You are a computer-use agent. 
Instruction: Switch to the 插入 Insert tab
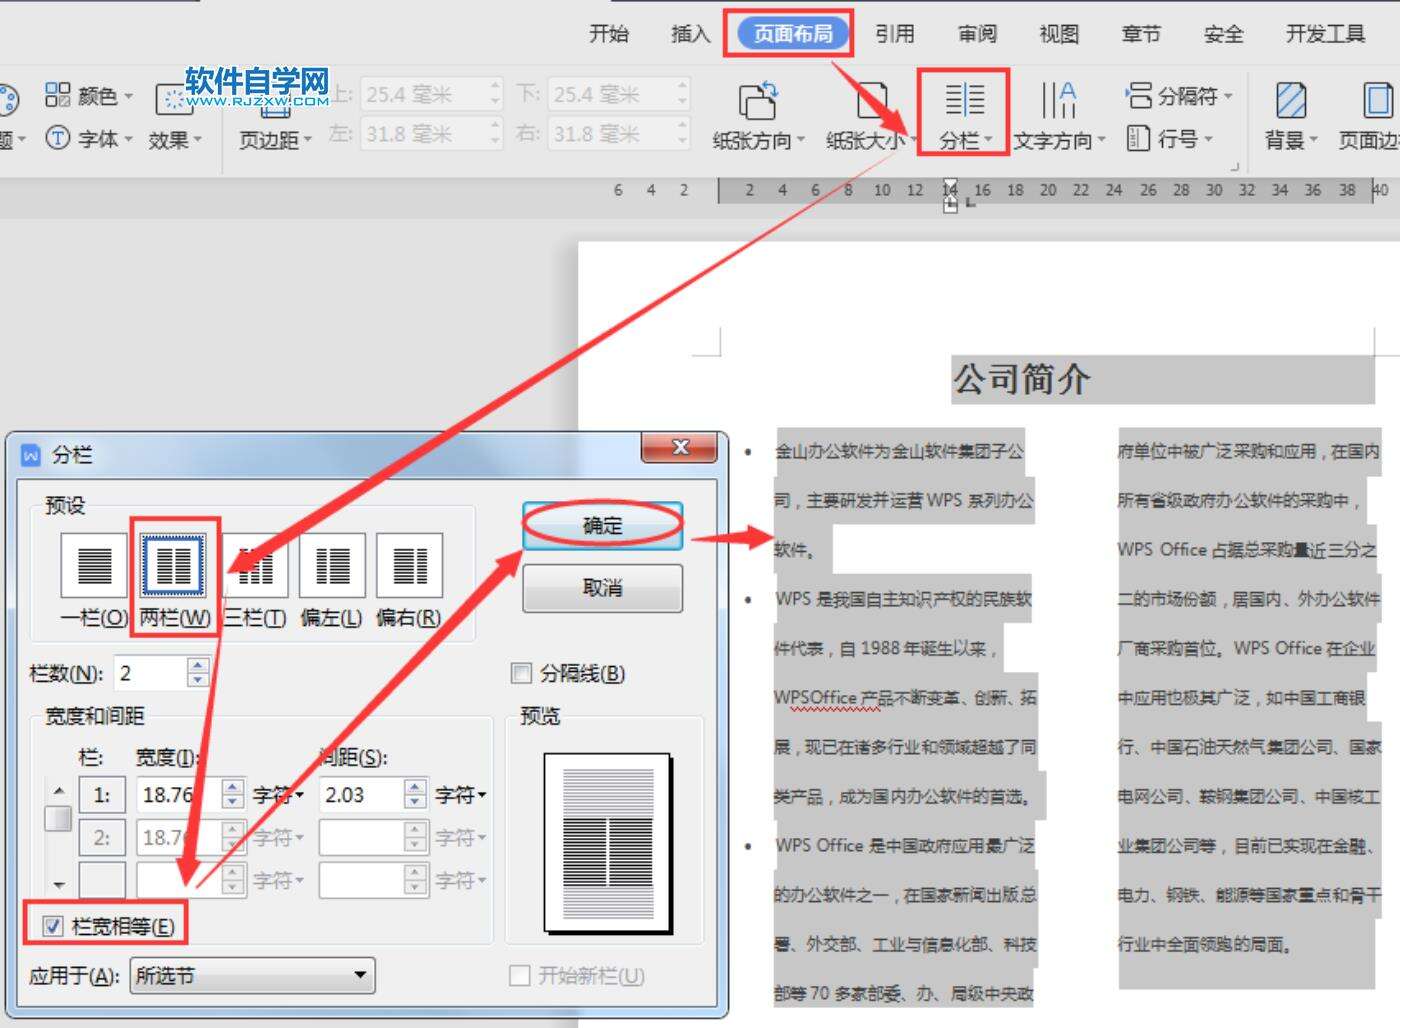pos(690,34)
